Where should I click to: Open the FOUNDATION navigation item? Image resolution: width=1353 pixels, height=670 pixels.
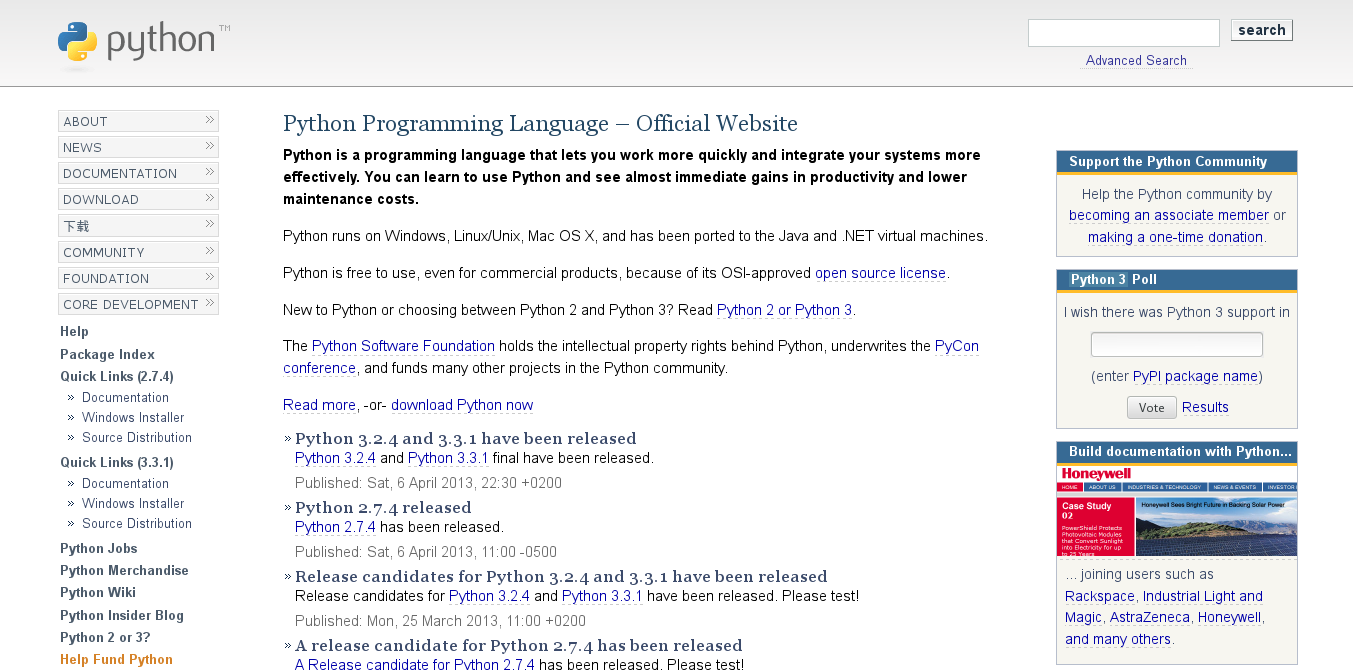(x=138, y=278)
